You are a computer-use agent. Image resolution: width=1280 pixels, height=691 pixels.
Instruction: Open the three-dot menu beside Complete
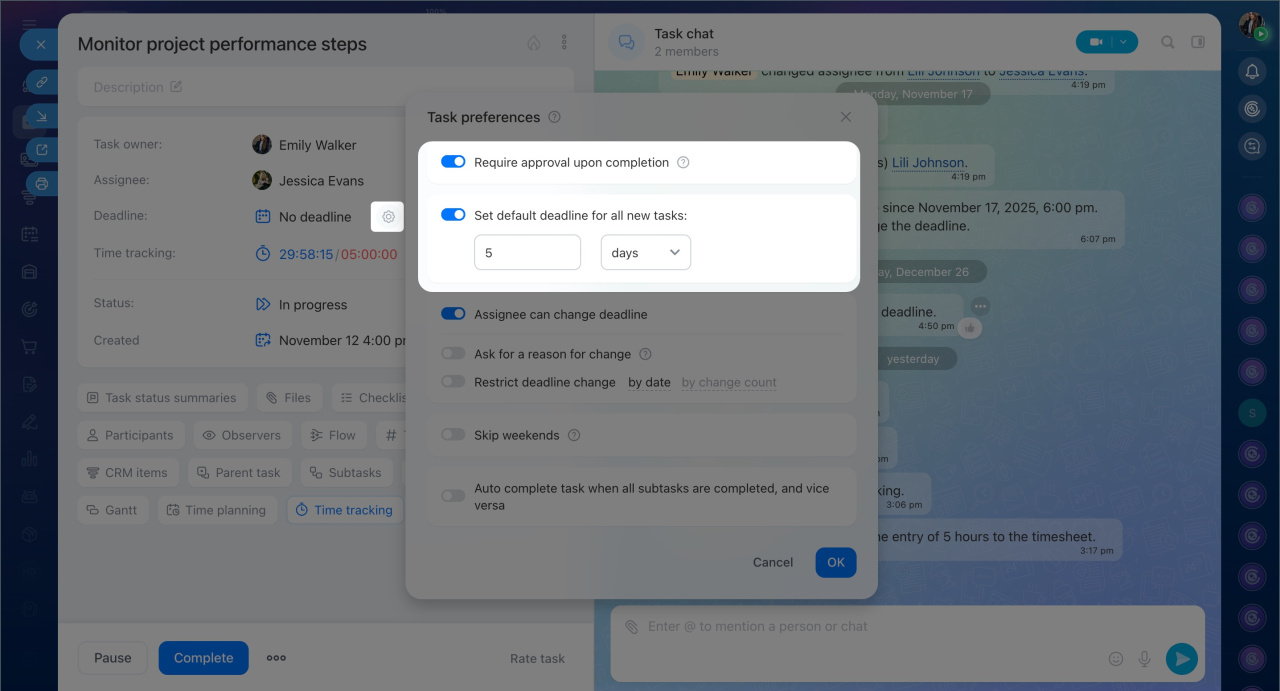point(276,658)
